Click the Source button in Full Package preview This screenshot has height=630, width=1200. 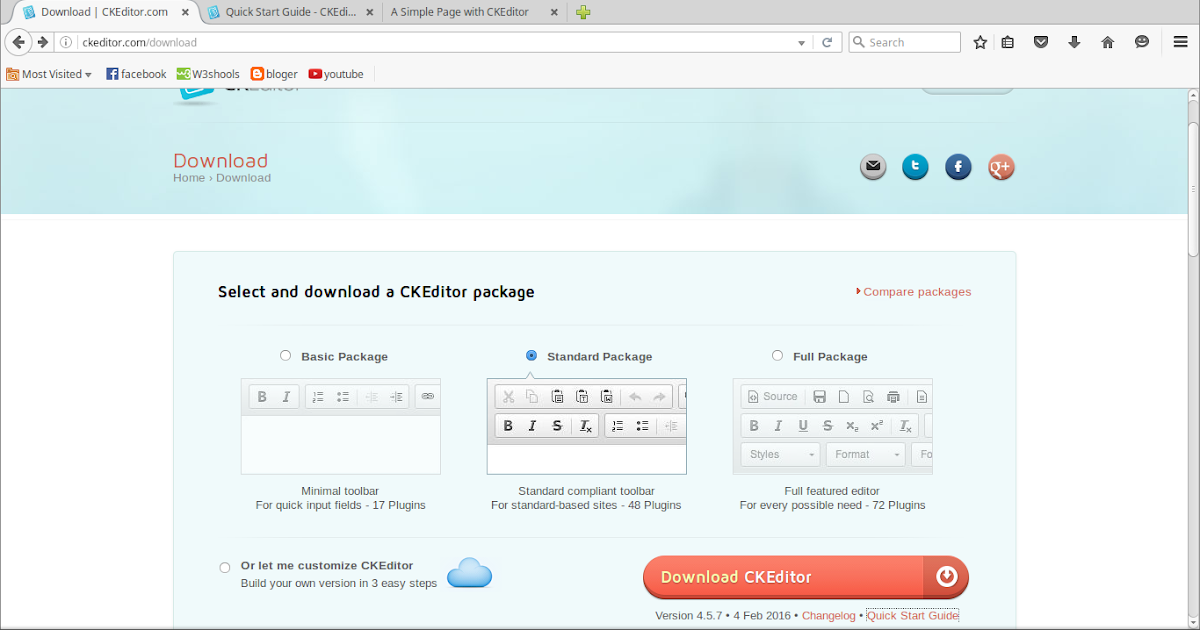click(771, 396)
